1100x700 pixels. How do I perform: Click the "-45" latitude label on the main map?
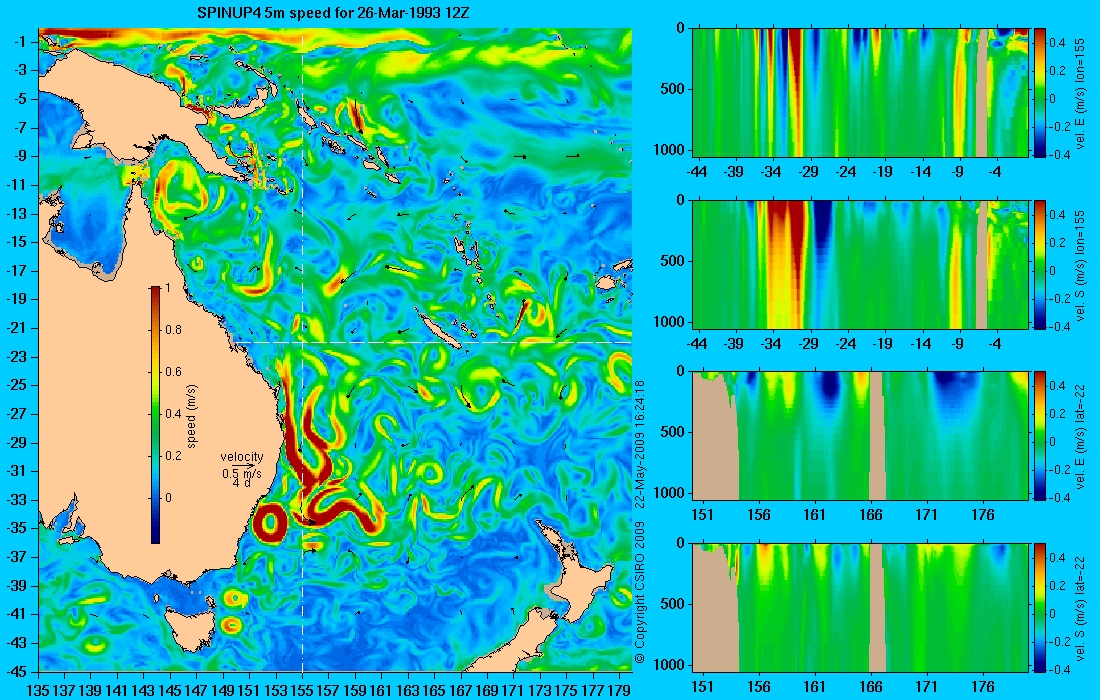point(17,671)
